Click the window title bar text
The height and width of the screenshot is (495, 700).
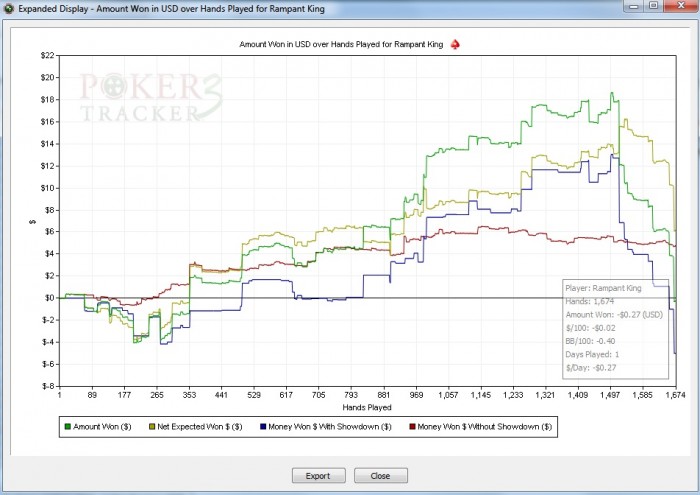(x=171, y=9)
